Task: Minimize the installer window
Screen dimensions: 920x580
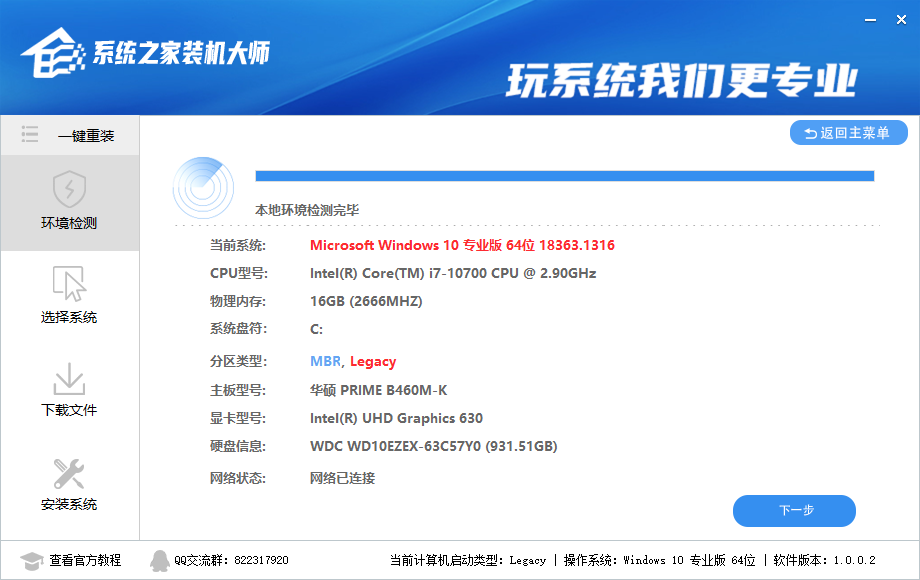Action: point(870,20)
